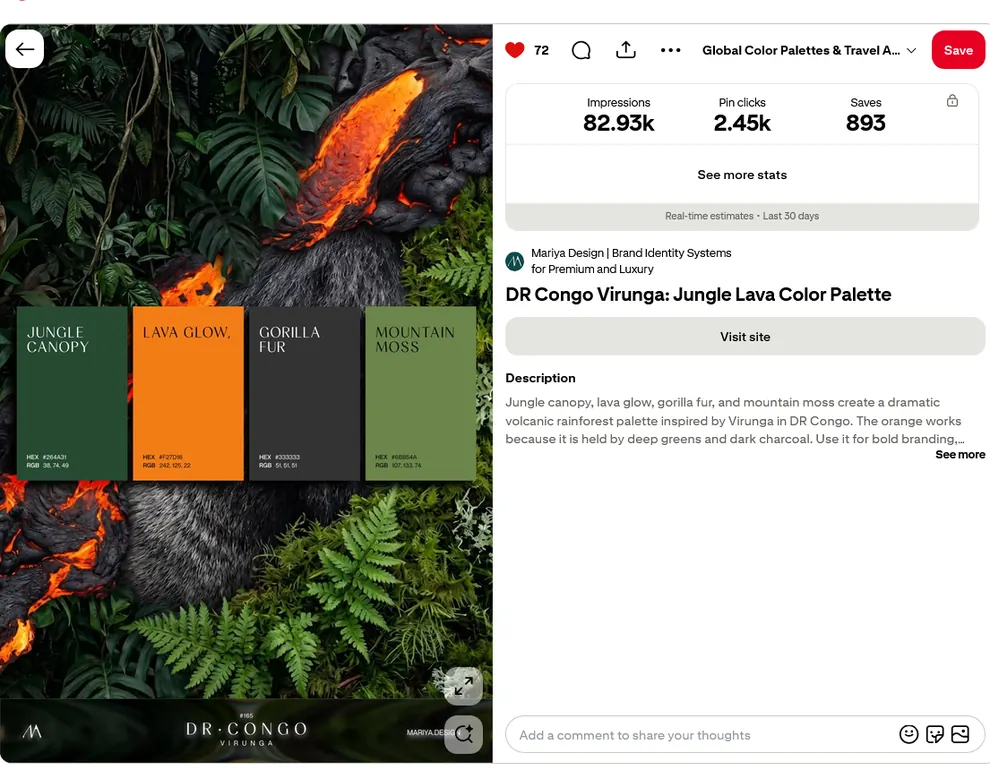Unlike the pin via red heart
This screenshot has height=770, width=990.
(x=515, y=50)
